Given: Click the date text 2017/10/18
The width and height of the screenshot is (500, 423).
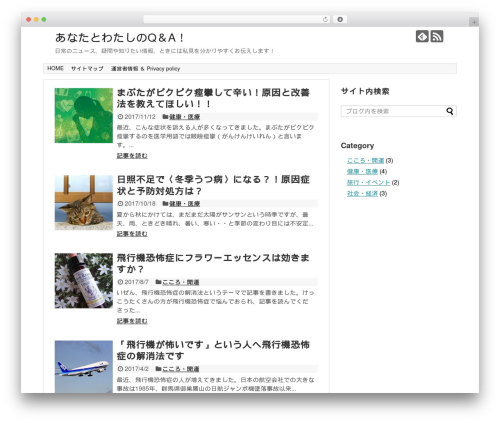Looking at the screenshot, I should [x=140, y=204].
